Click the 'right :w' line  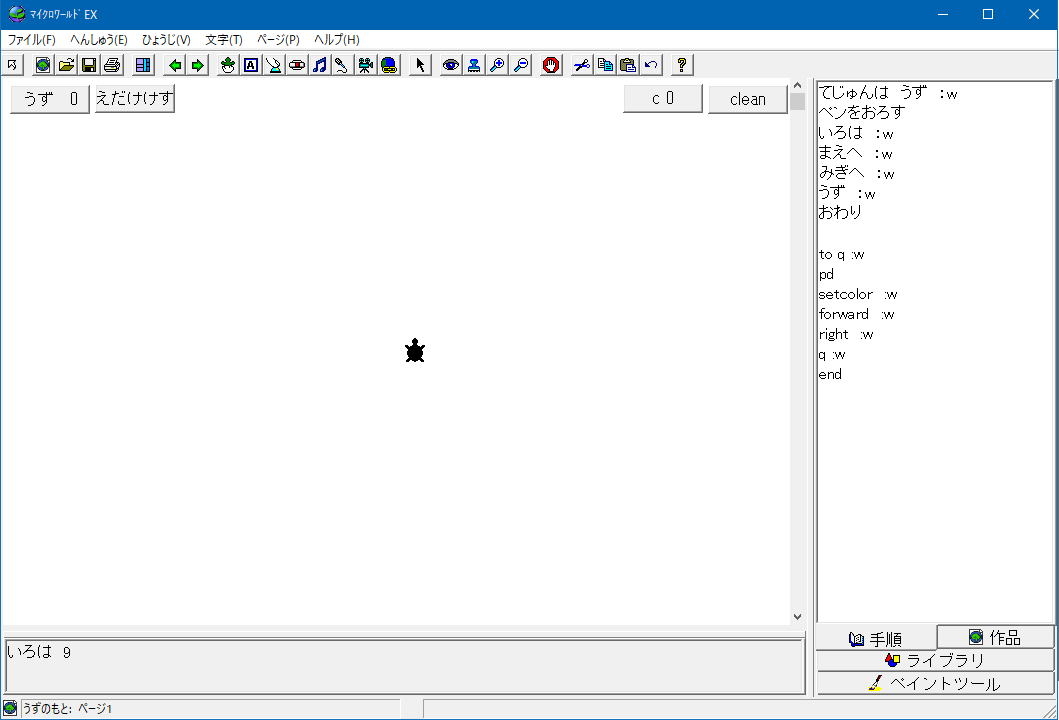(846, 334)
